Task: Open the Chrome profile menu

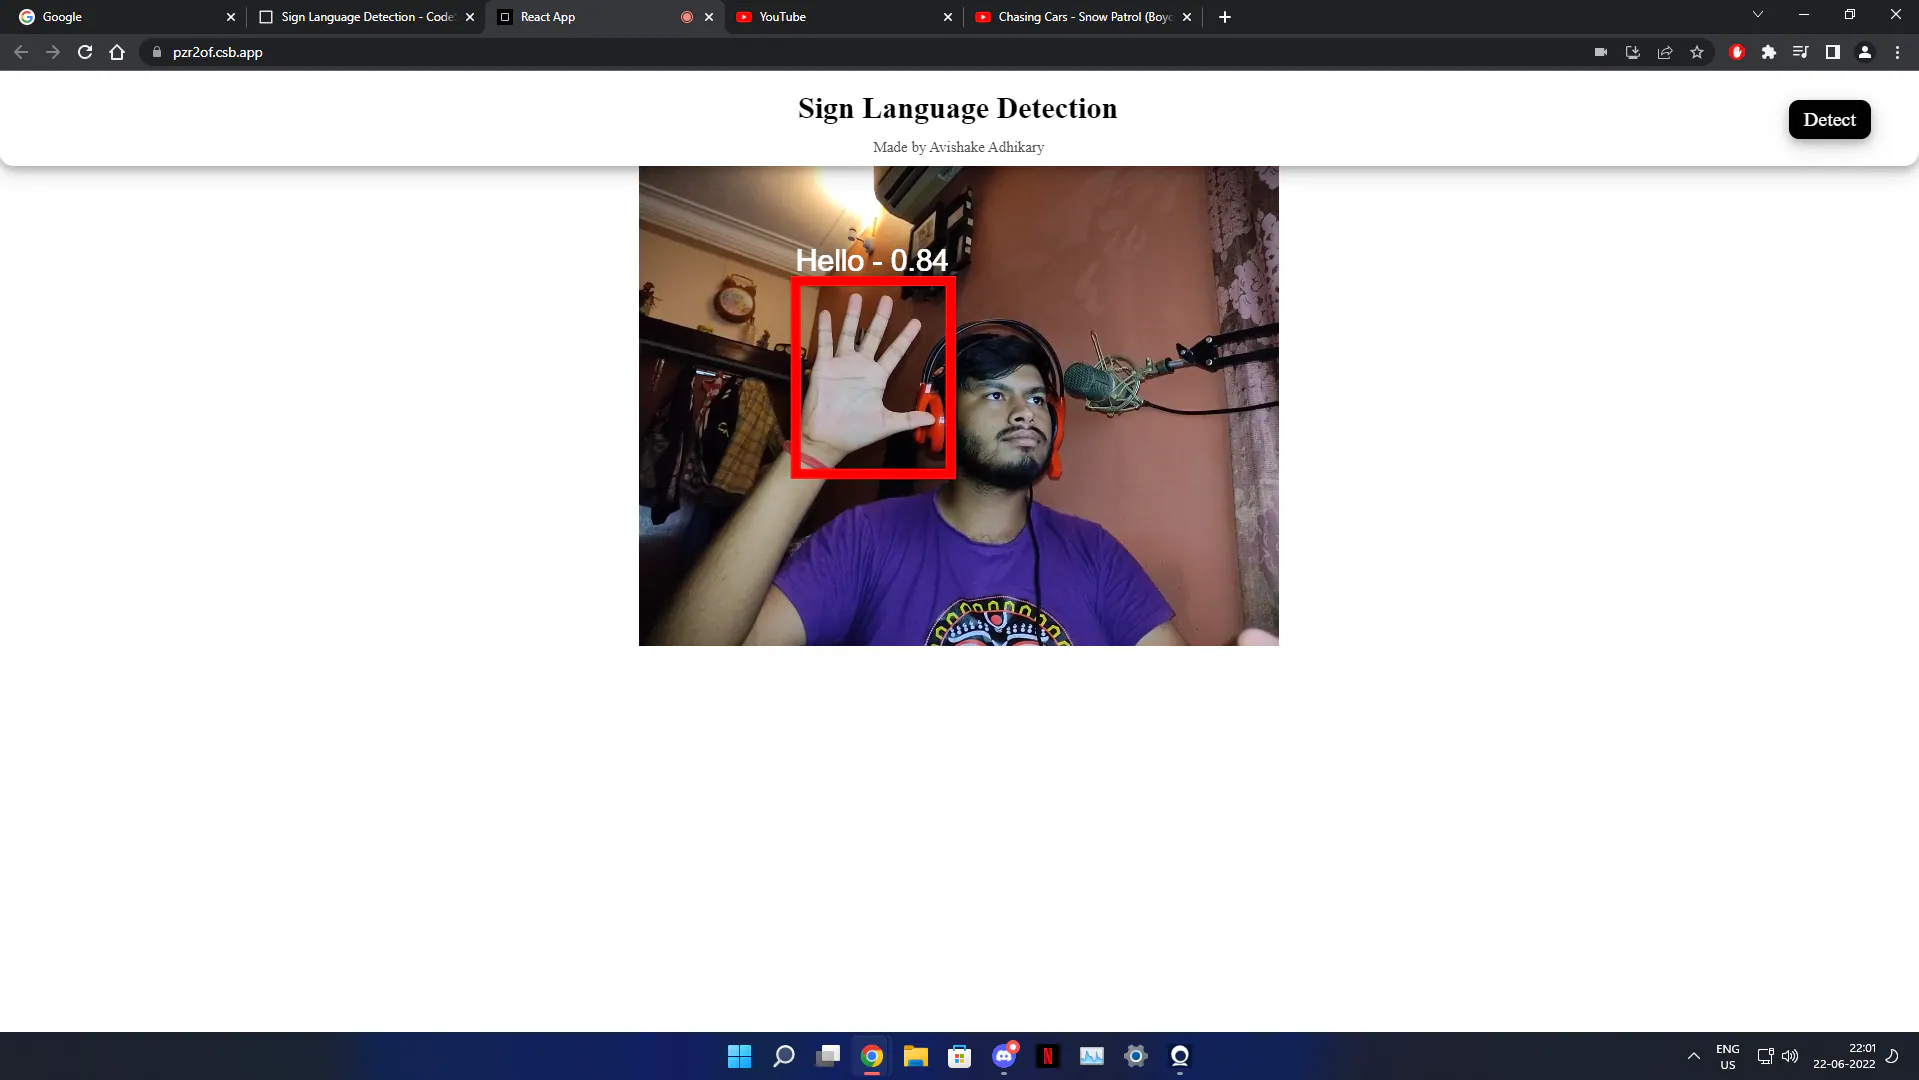Action: coord(1865,52)
